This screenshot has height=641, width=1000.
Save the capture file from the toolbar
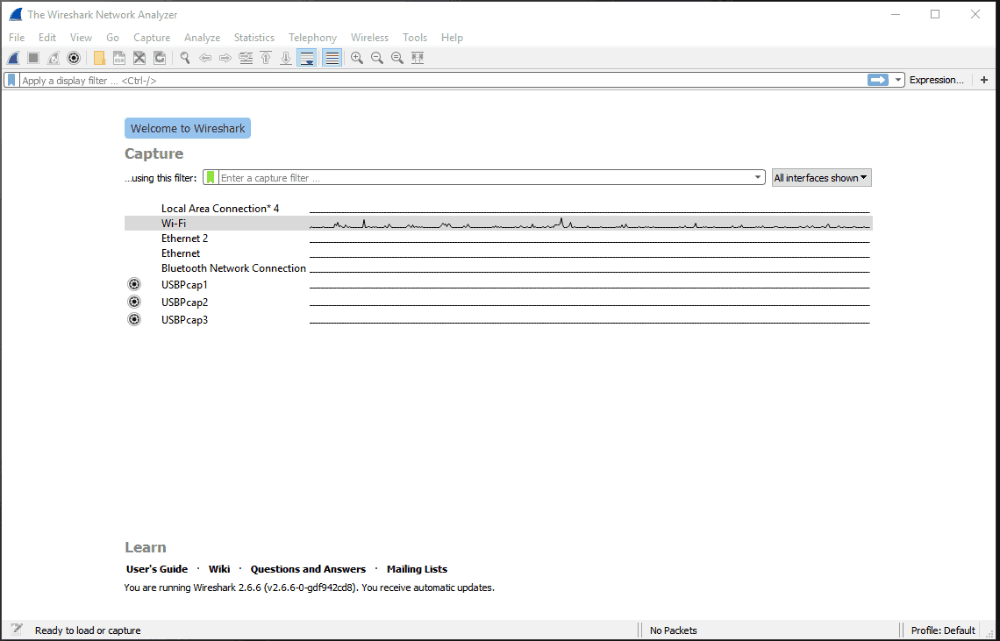(x=119, y=58)
